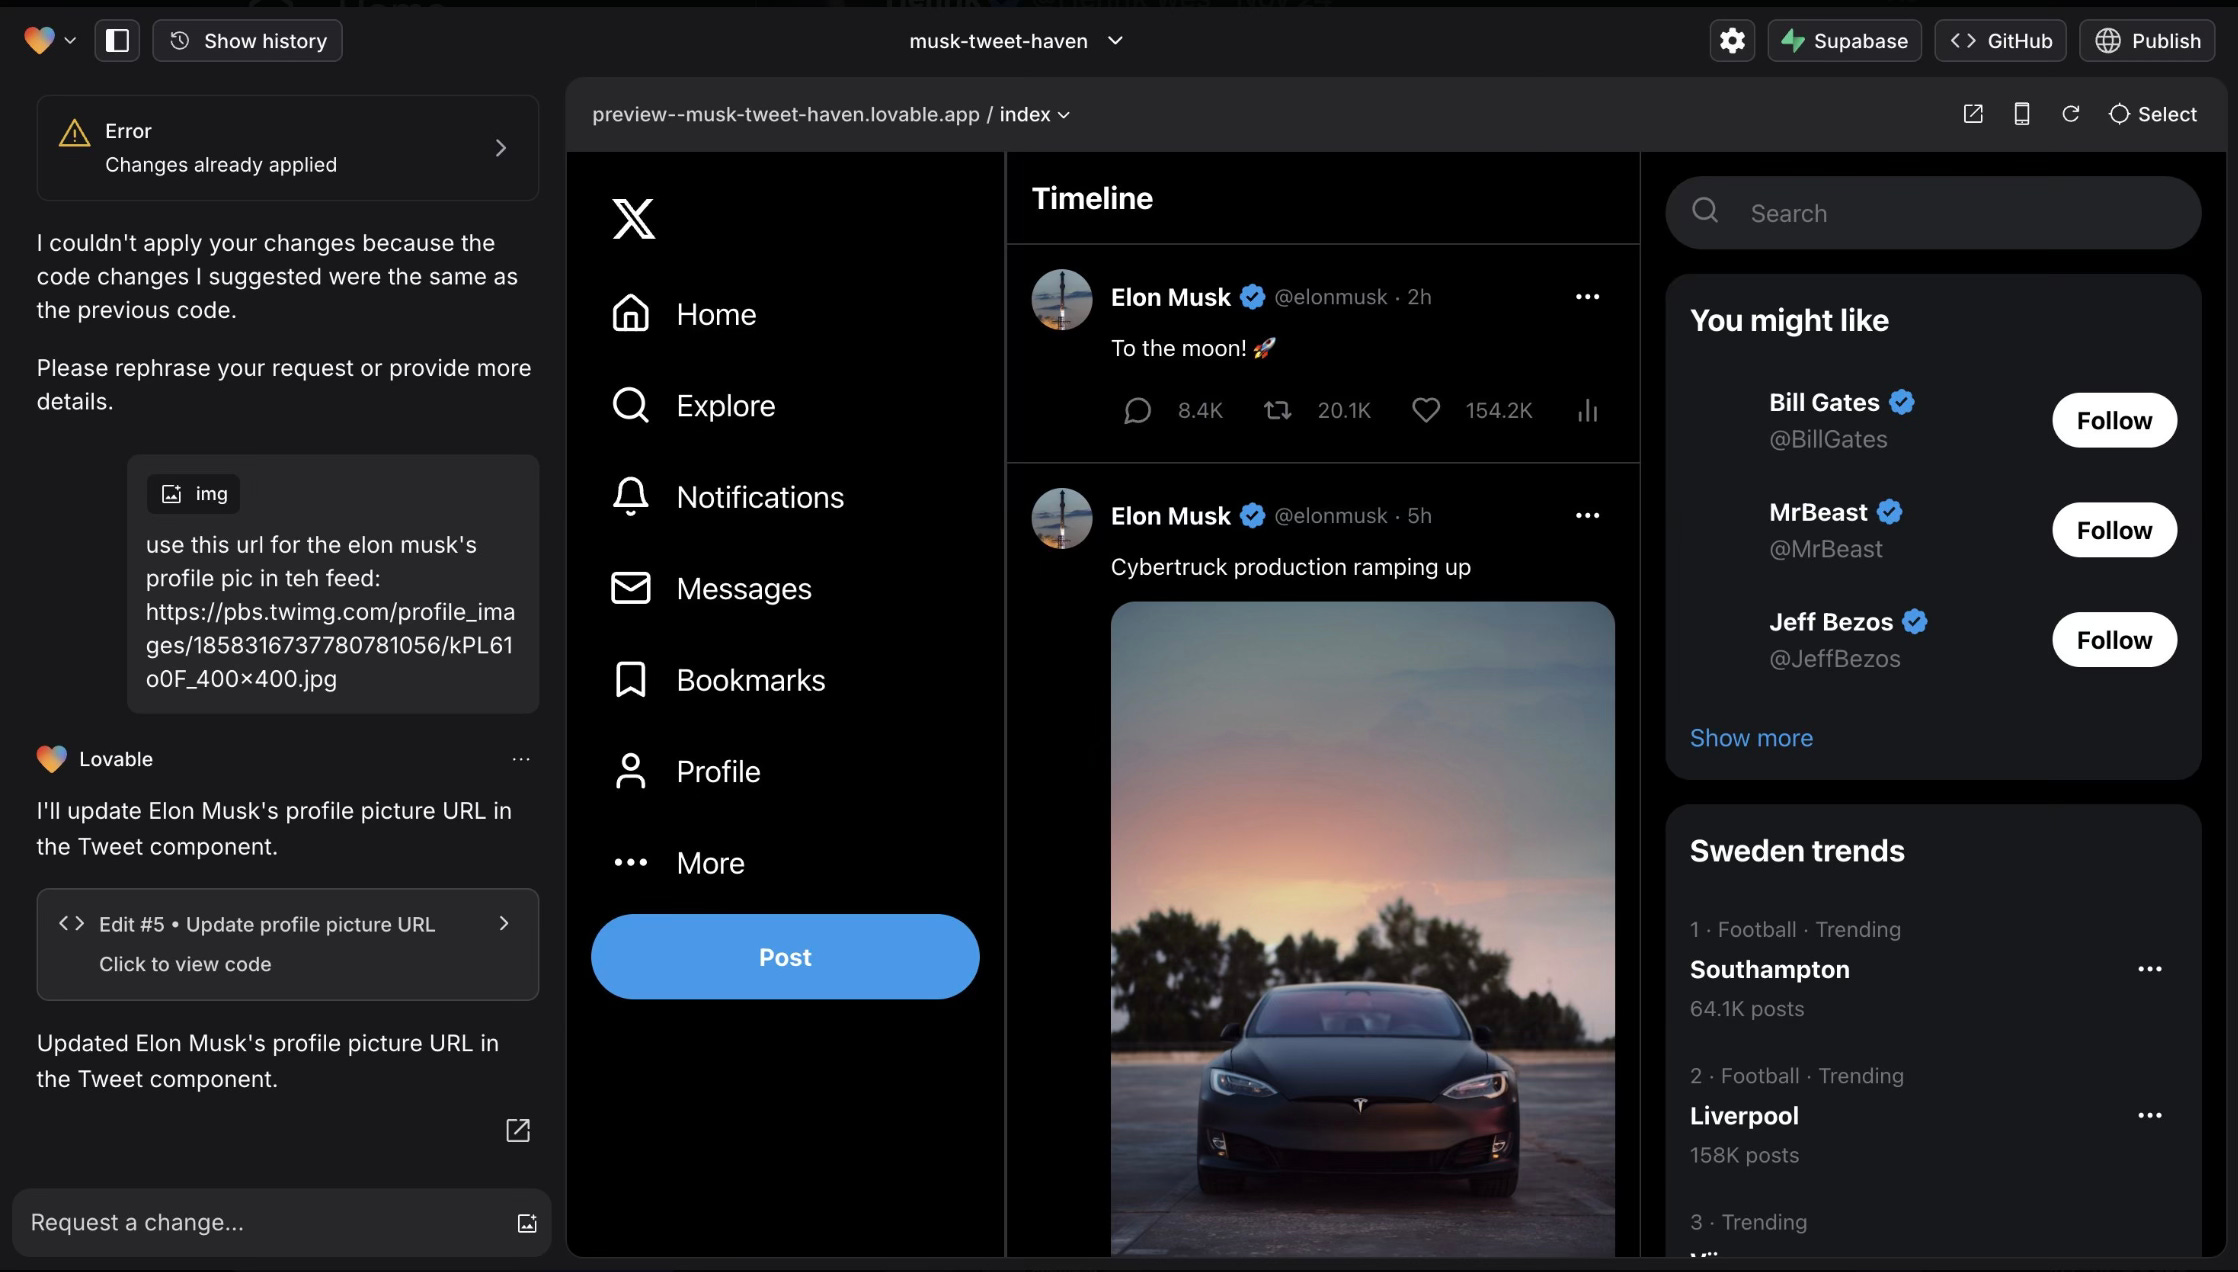This screenshot has width=2238, height=1272.
Task: Click the 20.1K retweet count
Action: (1344, 410)
